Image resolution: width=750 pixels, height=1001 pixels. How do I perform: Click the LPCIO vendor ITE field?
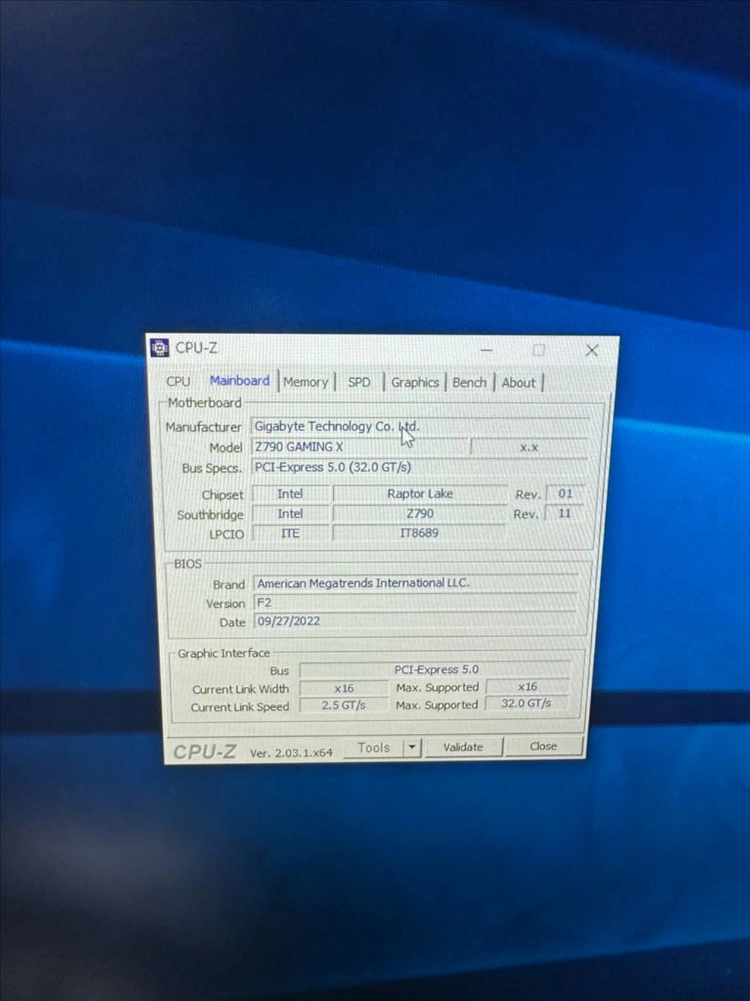pyautogui.click(x=290, y=533)
